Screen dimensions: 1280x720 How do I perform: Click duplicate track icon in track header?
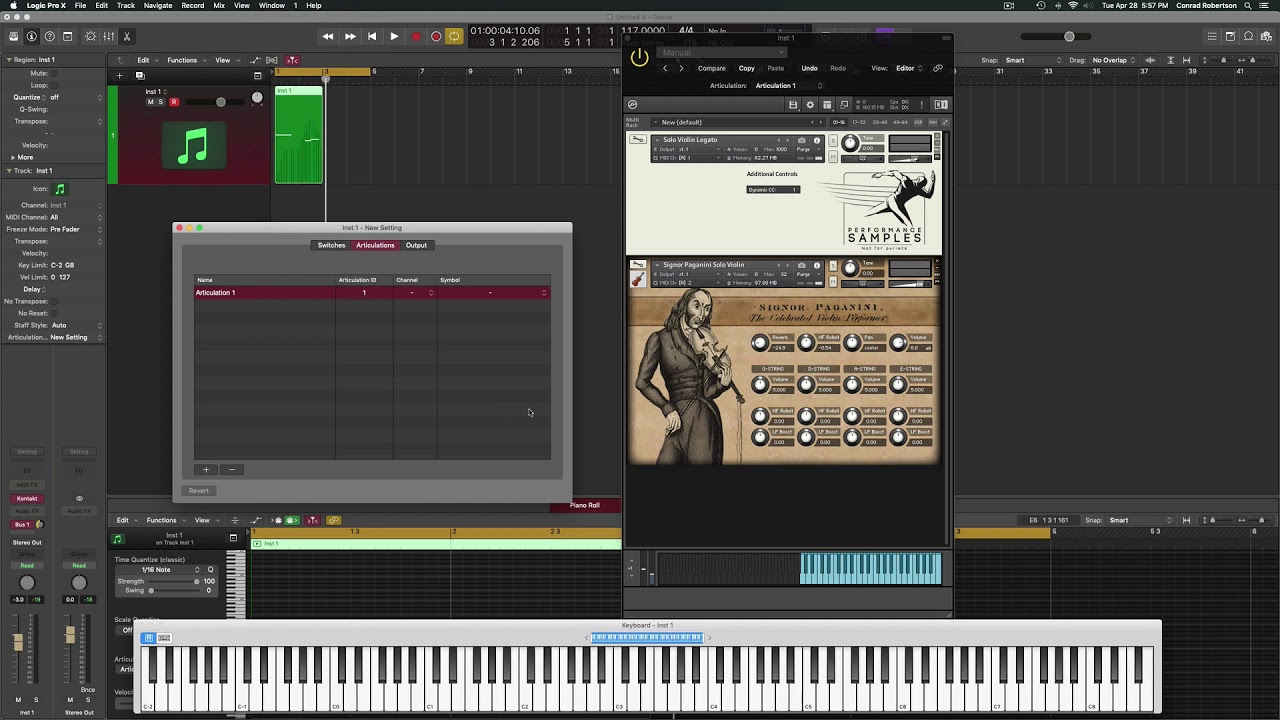(140, 75)
